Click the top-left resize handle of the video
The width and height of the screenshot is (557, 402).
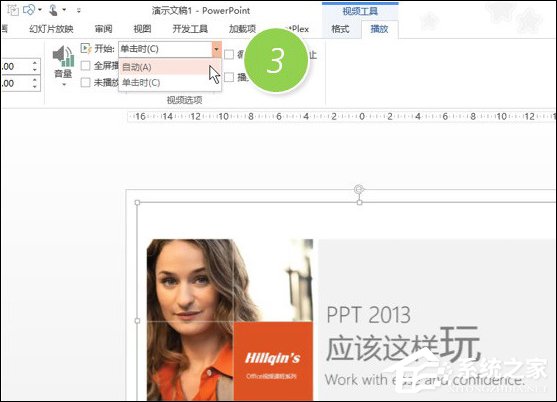click(x=137, y=202)
